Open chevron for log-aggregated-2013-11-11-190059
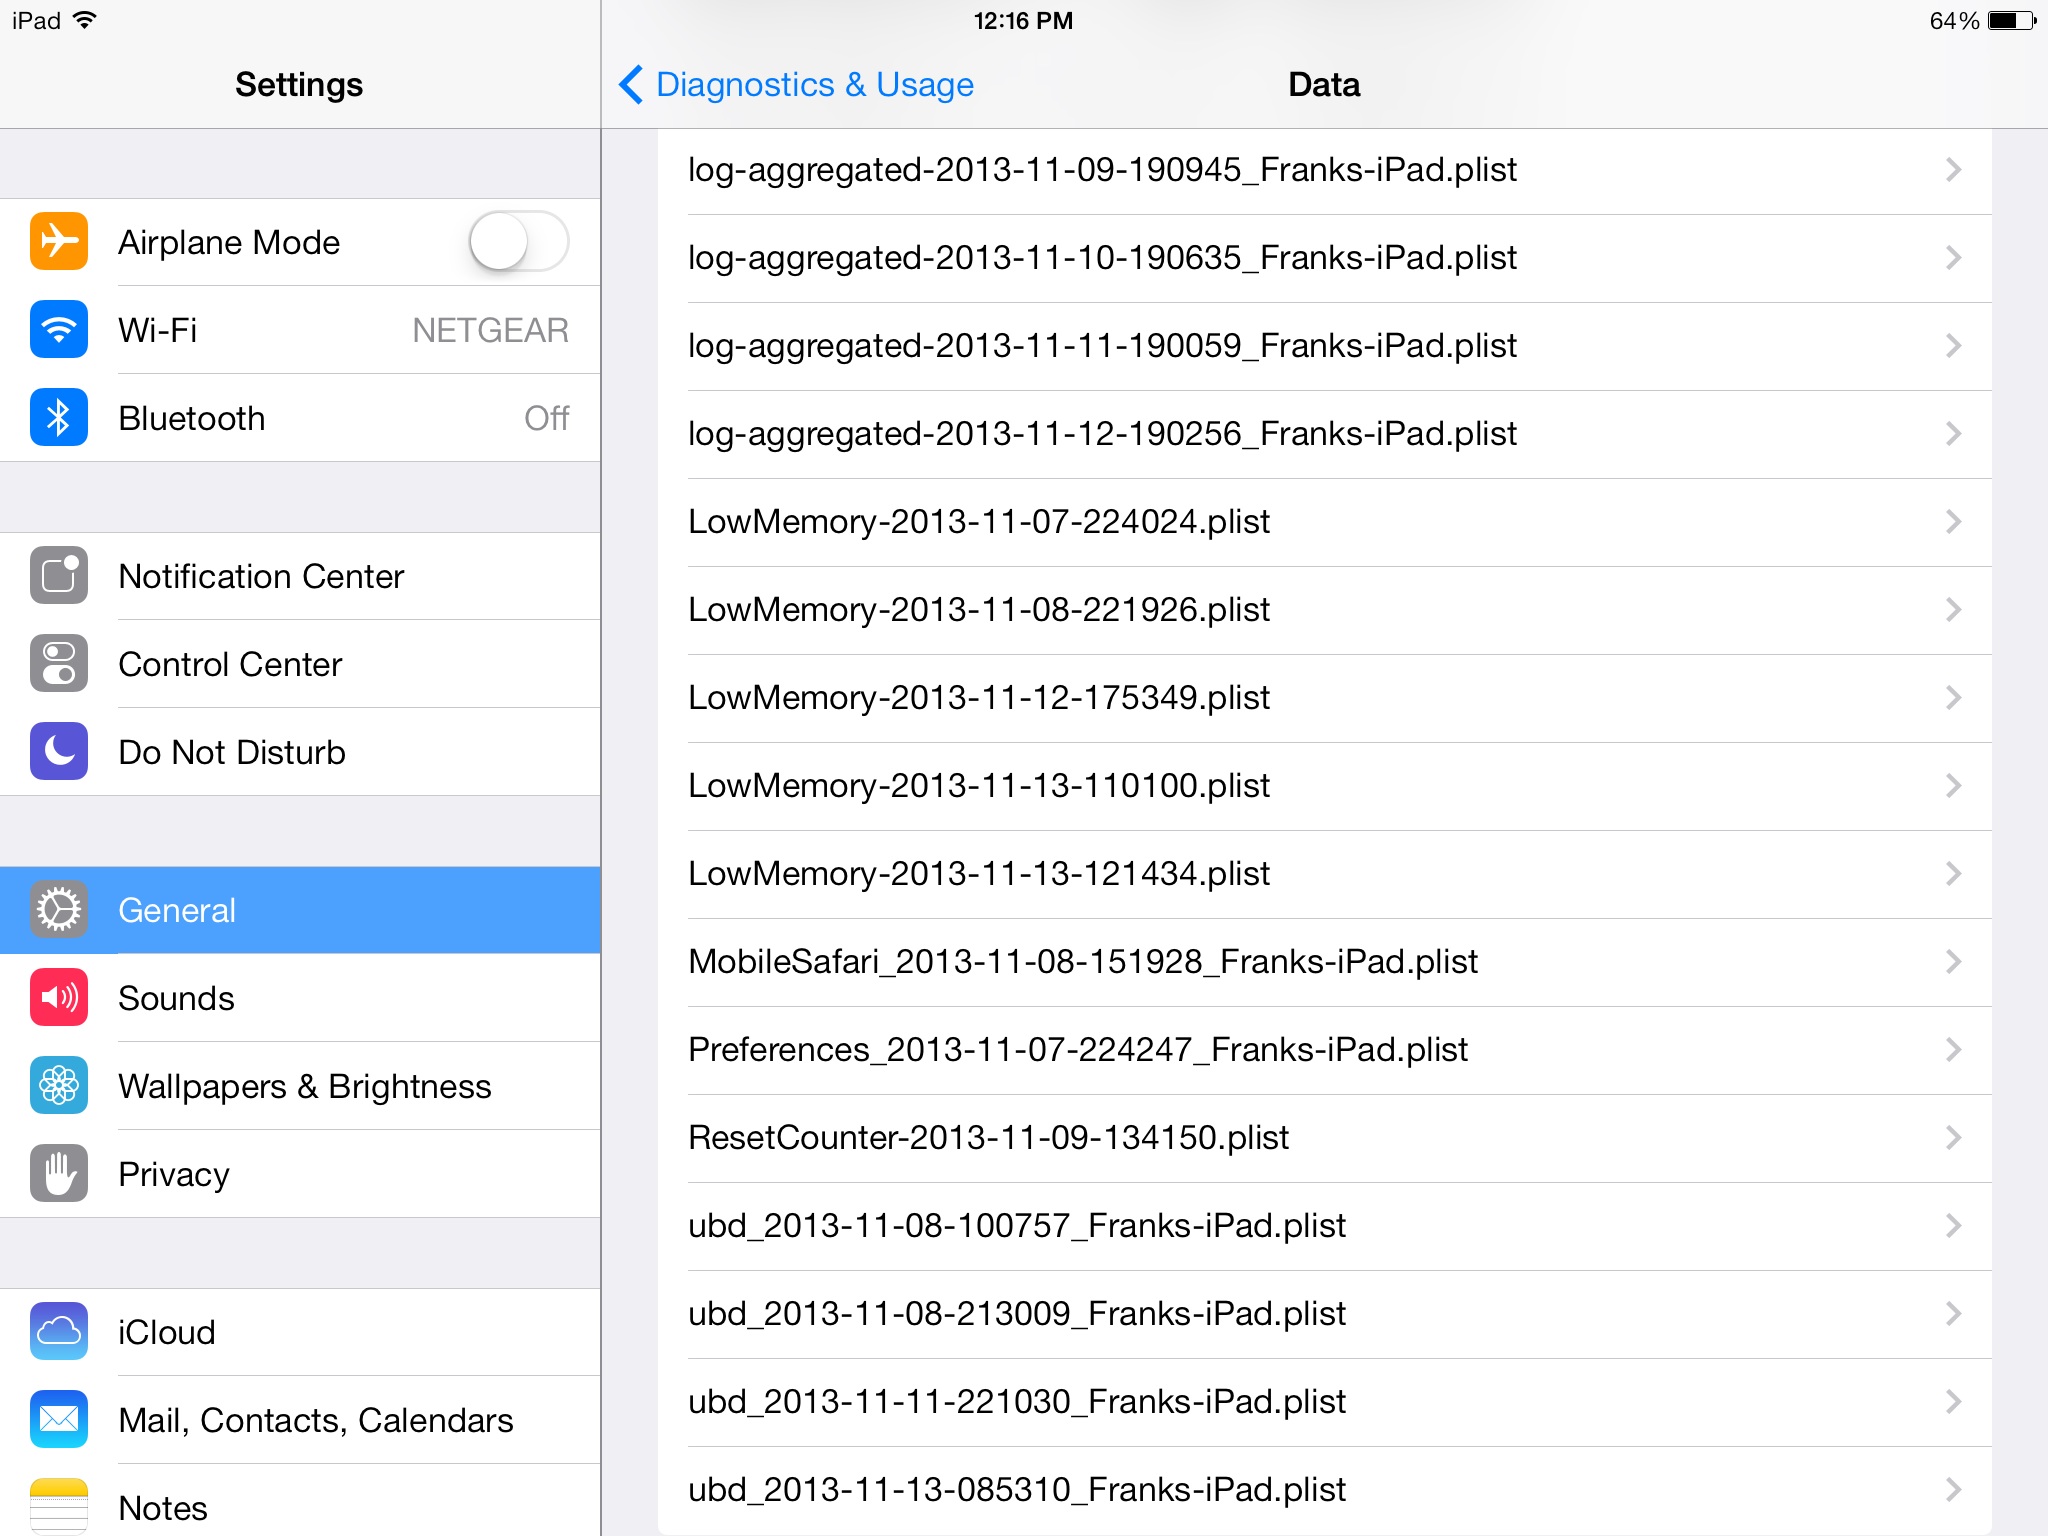 click(1953, 346)
